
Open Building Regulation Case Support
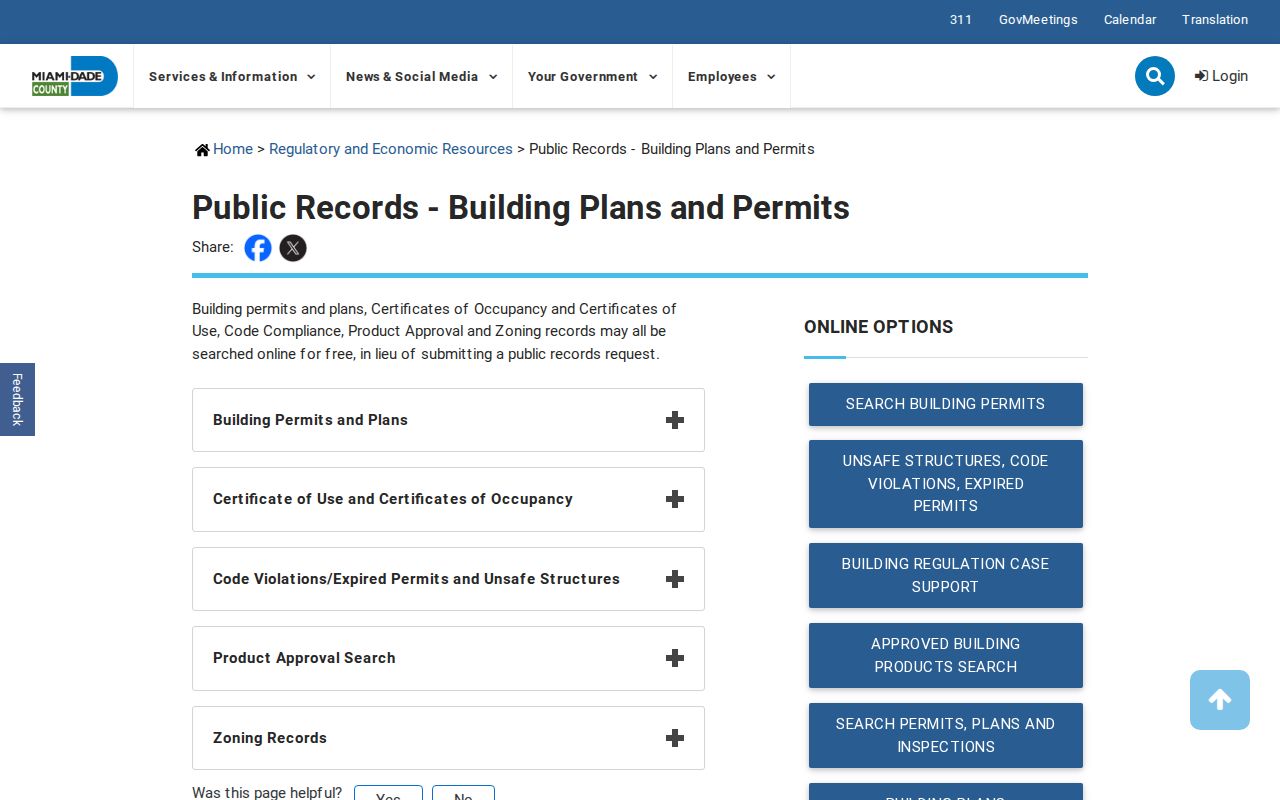coord(946,575)
